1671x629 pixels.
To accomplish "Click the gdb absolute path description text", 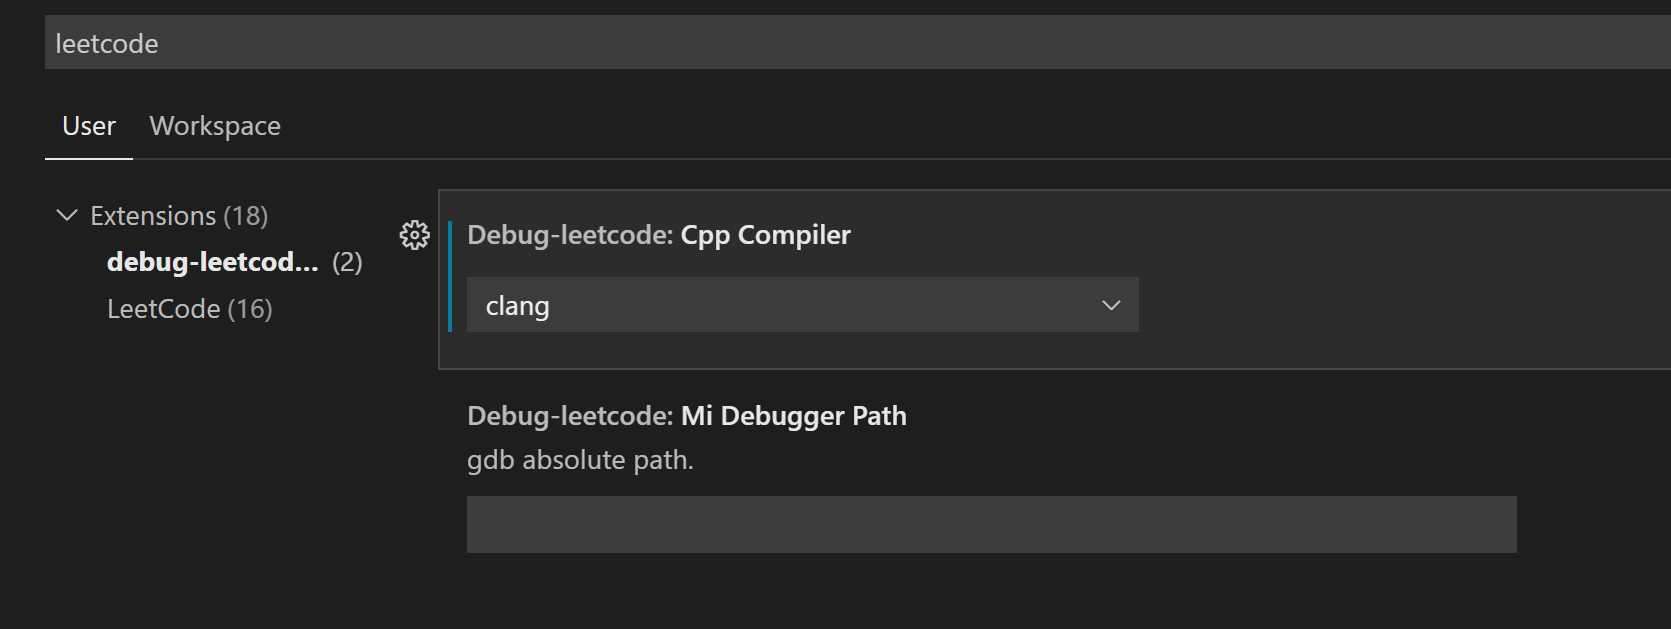I will click(580, 459).
